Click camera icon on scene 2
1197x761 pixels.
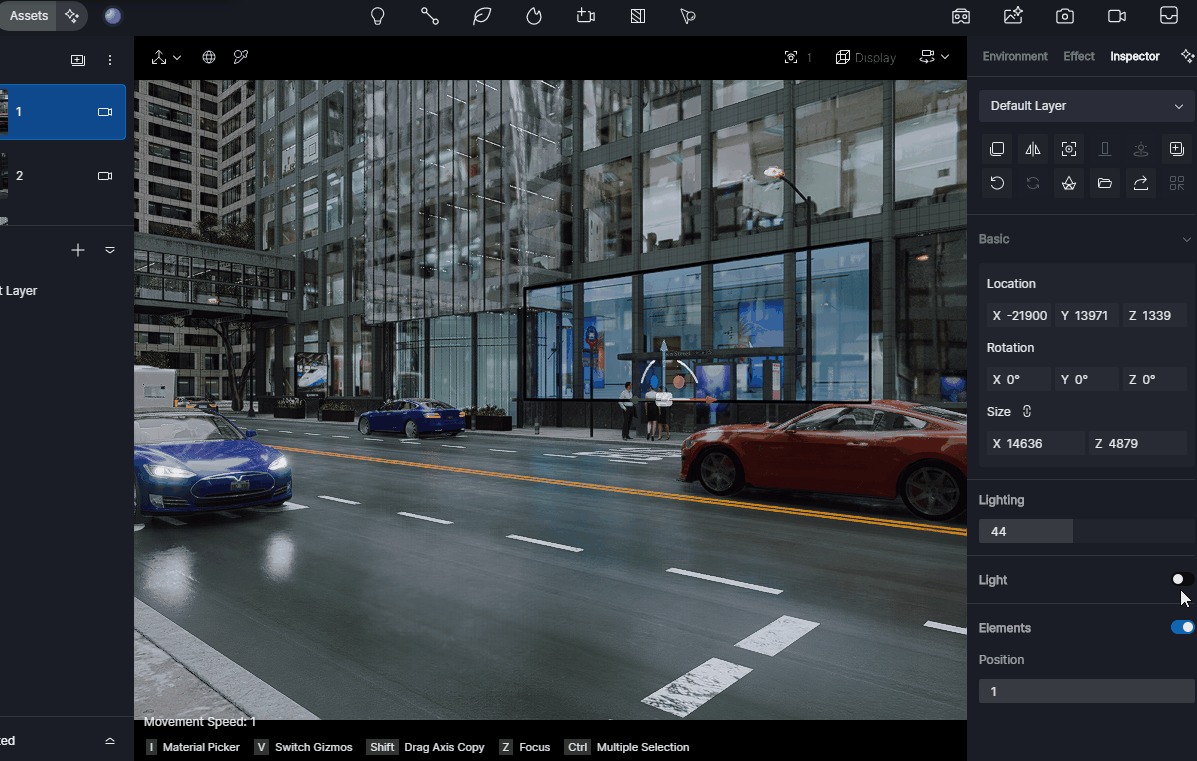105,176
